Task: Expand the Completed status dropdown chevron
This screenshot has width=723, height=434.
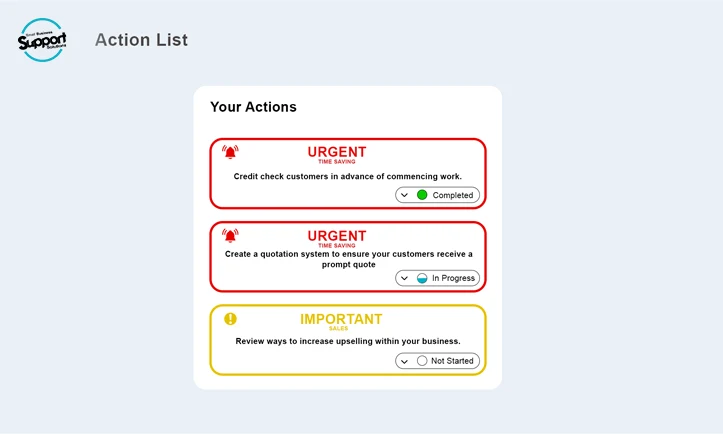Action: pos(404,195)
